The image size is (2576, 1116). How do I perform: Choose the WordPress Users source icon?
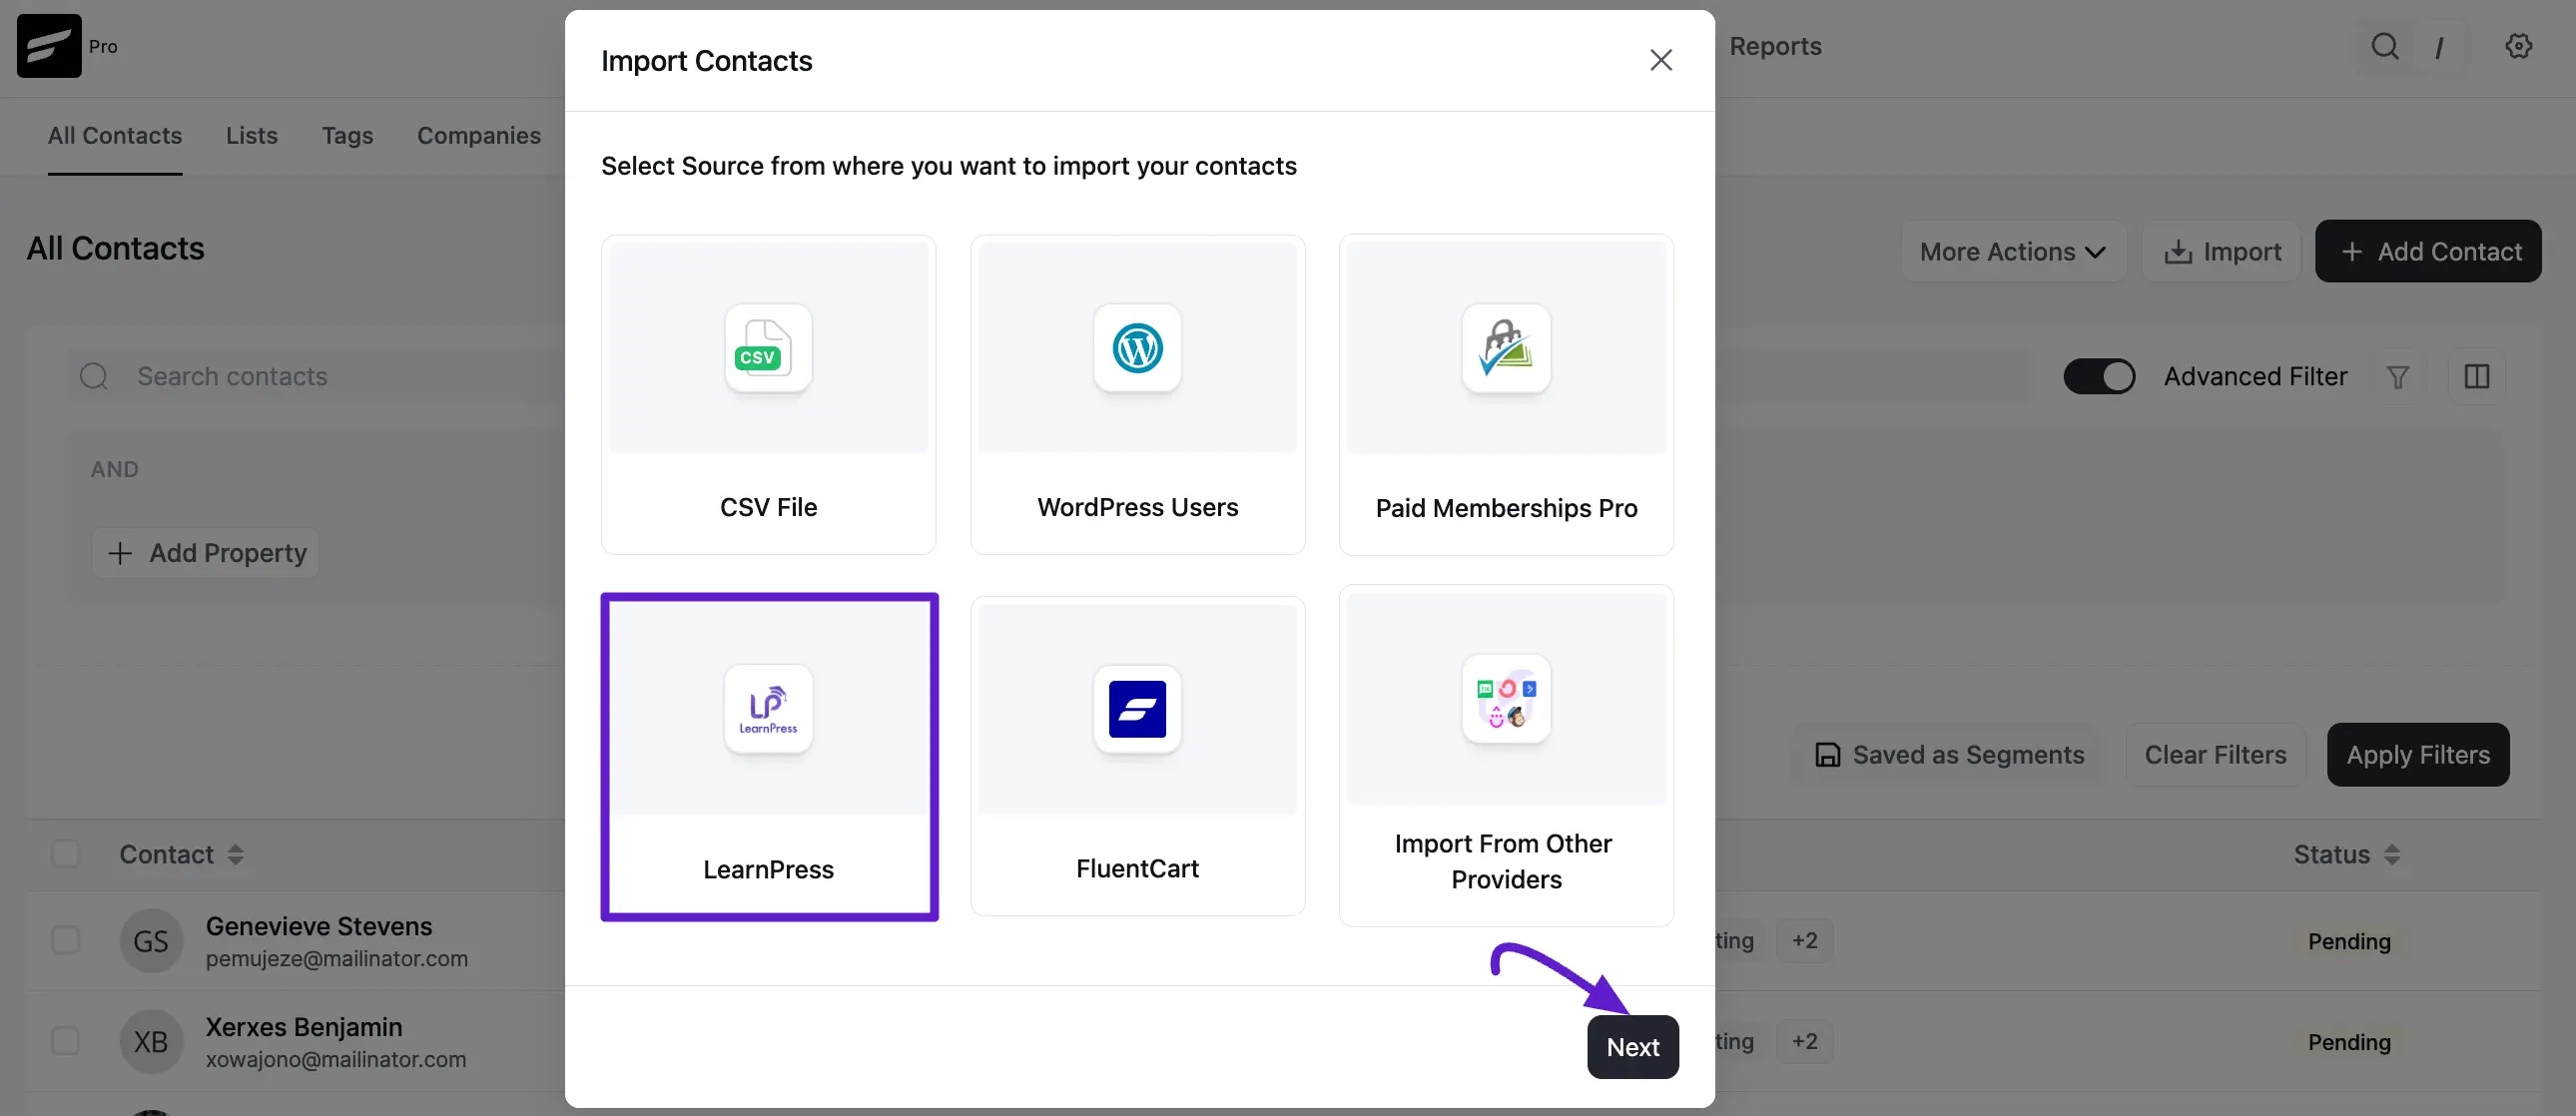click(1137, 347)
